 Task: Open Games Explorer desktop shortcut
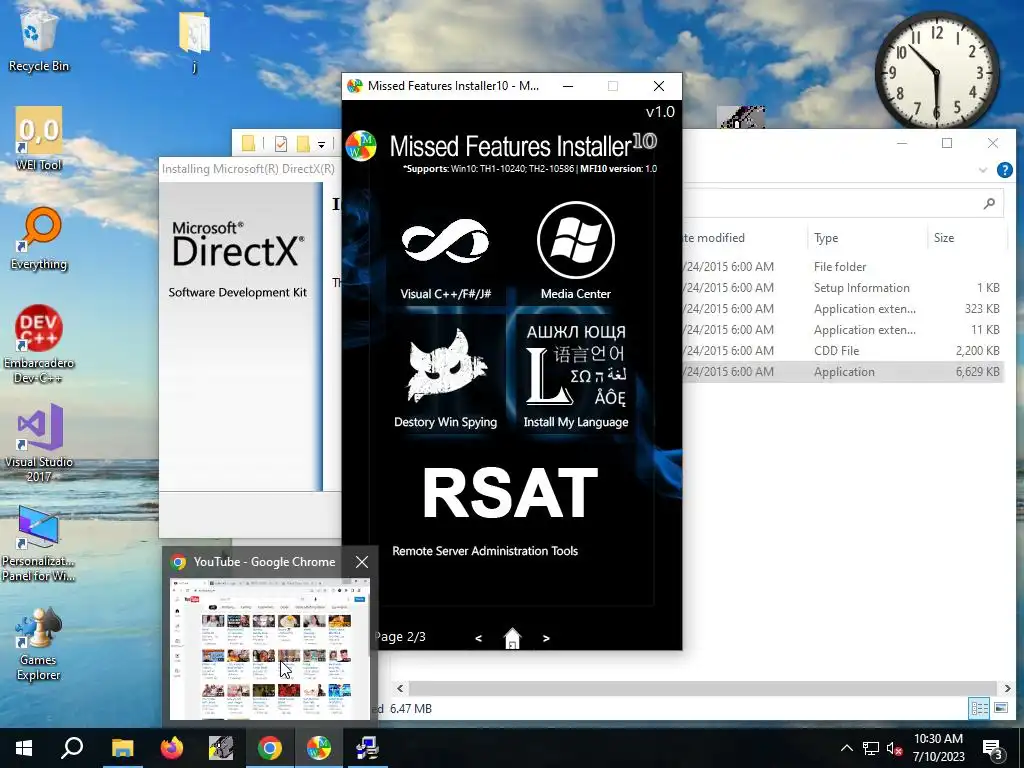[39, 644]
